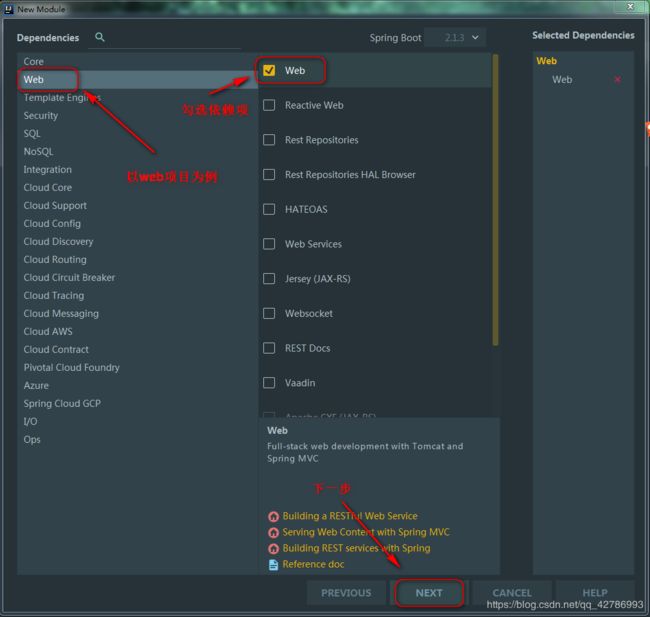The height and width of the screenshot is (617, 650).
Task: Select Cloud Messaging category
Action: [138, 314]
